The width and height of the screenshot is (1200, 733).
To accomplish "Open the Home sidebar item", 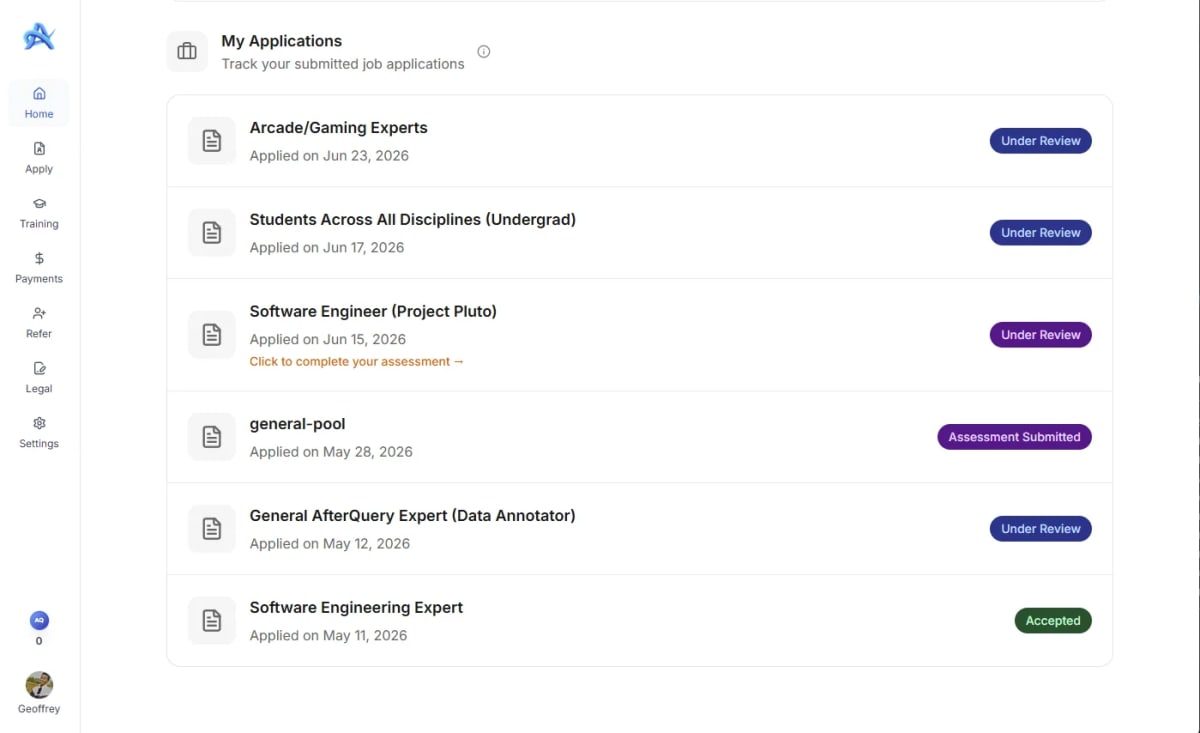I will (39, 102).
